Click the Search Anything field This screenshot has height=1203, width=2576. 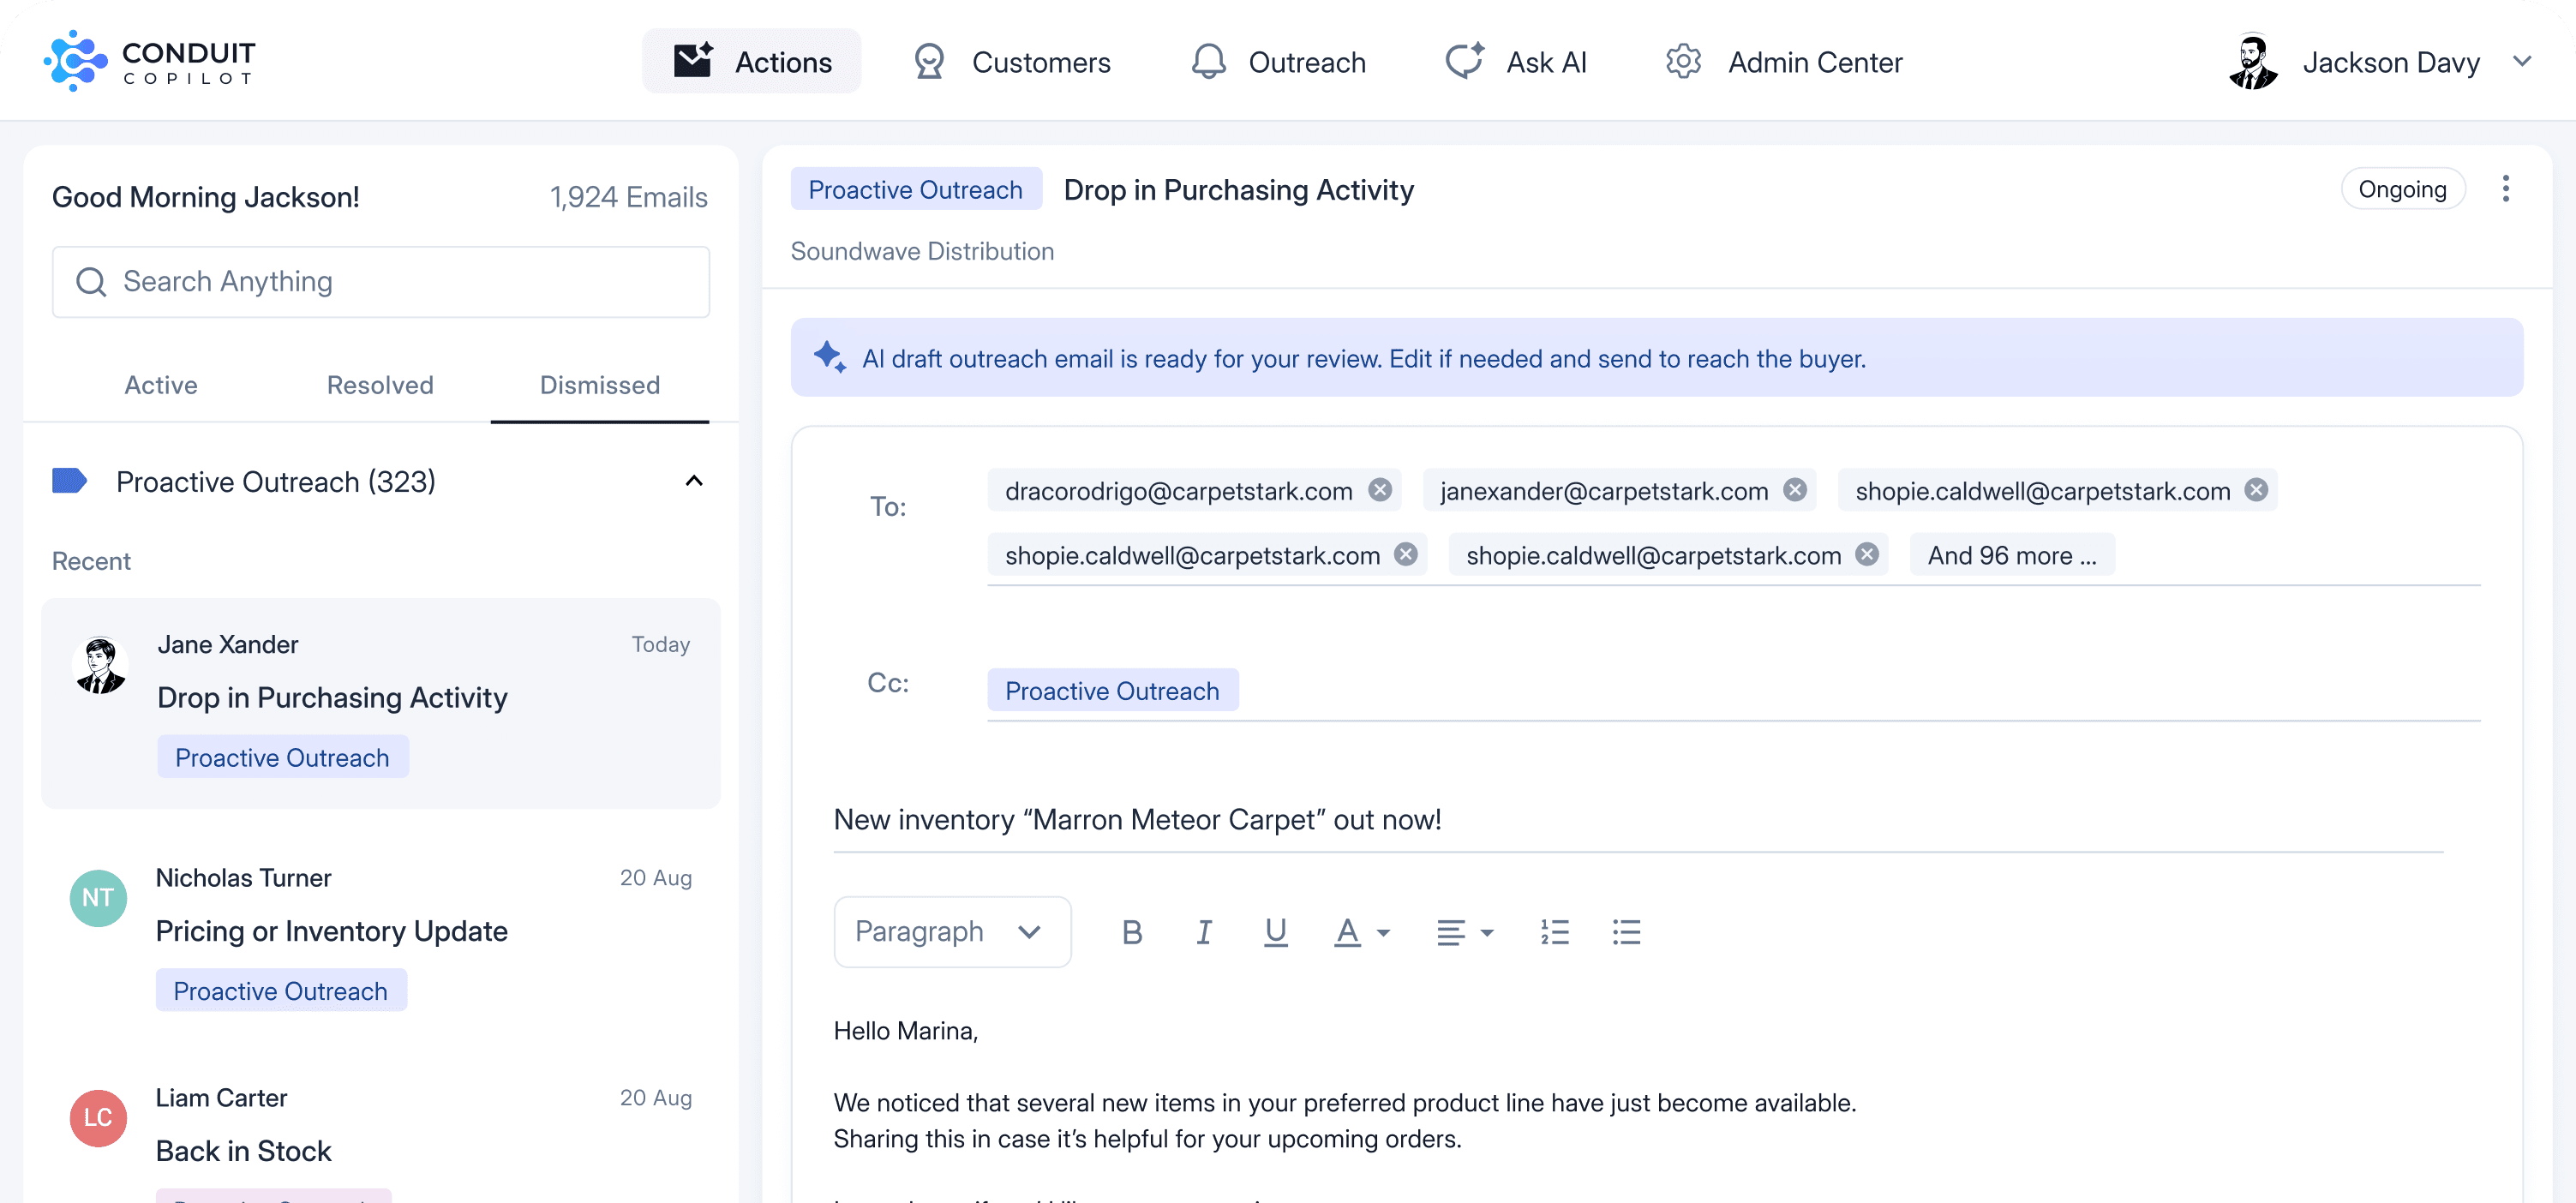coord(380,282)
